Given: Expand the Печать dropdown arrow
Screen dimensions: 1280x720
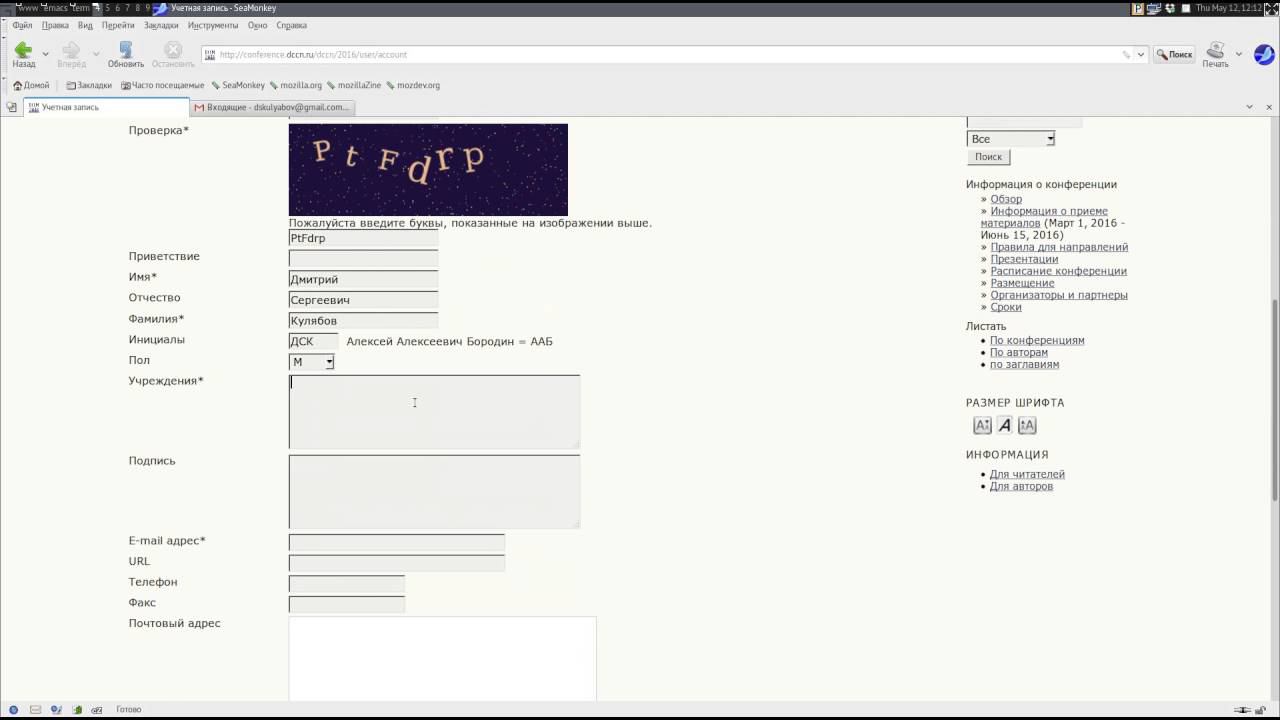Looking at the screenshot, I should (1239, 54).
